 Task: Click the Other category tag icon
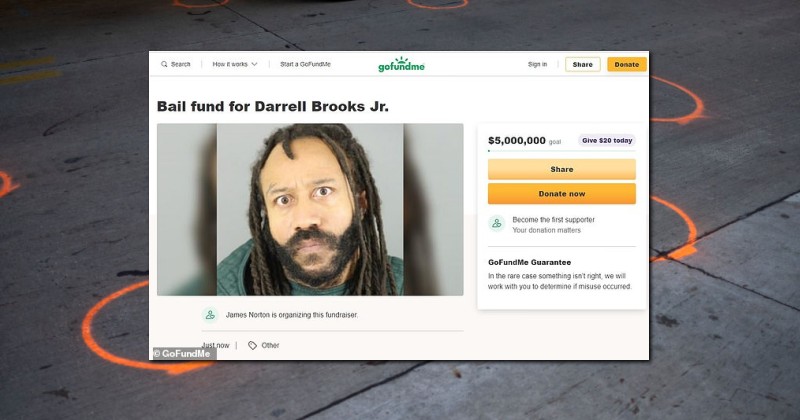pos(252,345)
